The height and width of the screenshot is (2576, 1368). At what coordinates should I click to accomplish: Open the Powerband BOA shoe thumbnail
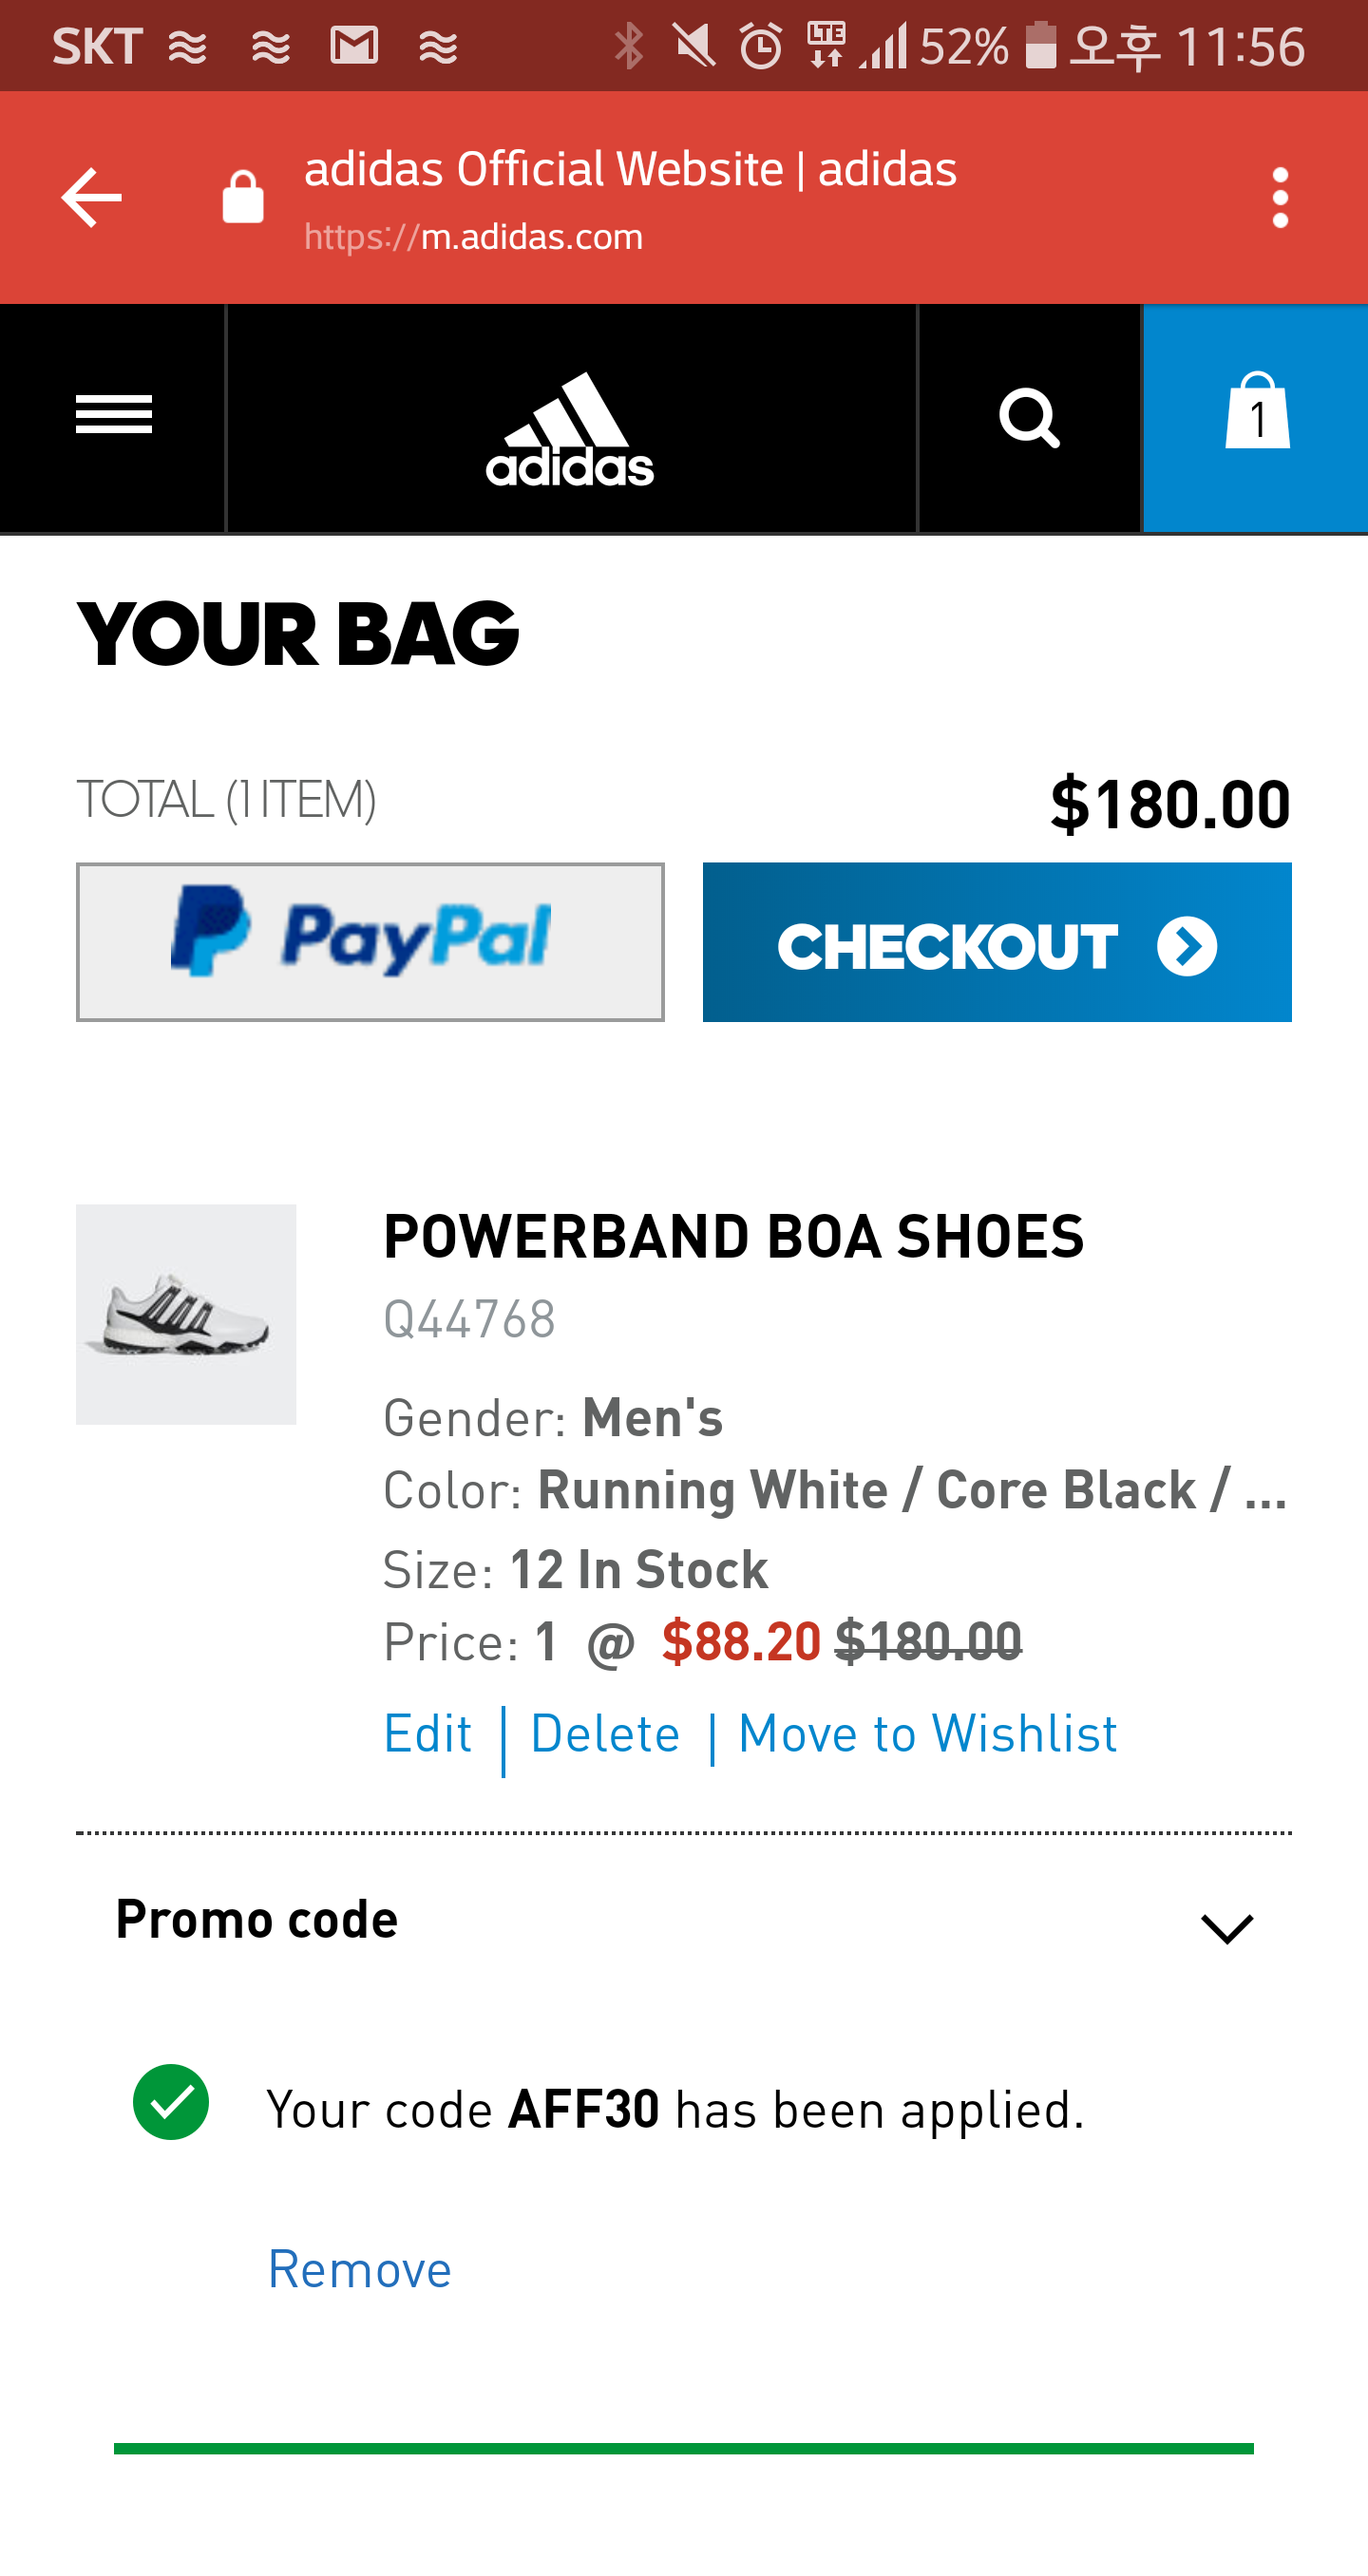tap(186, 1314)
